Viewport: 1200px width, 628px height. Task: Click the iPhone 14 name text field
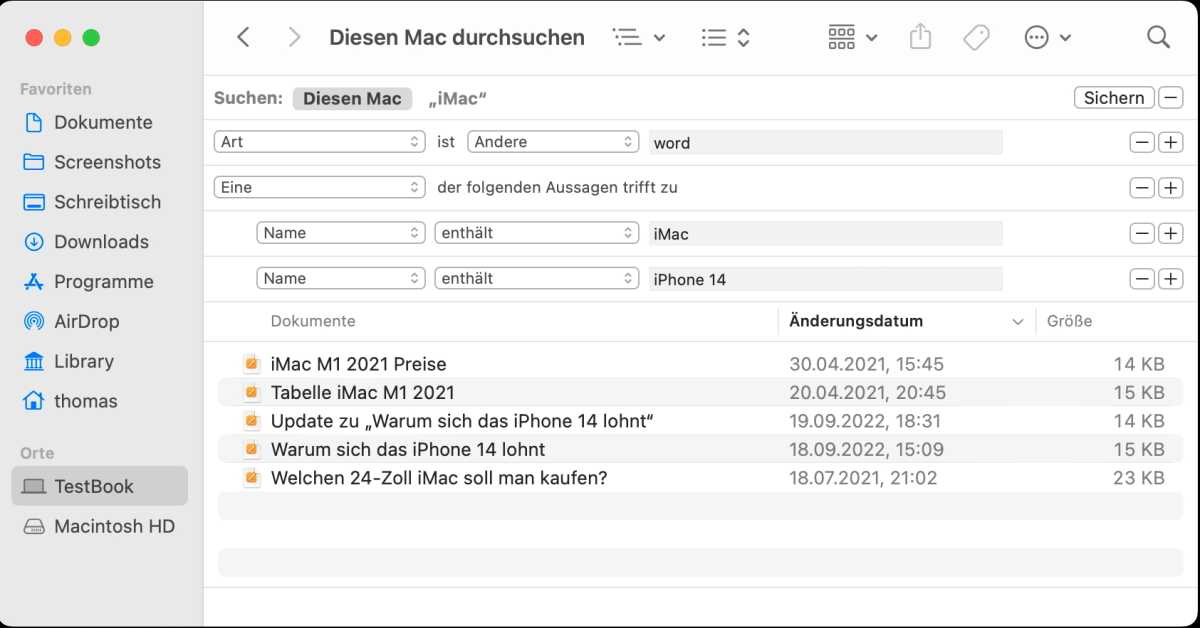pos(825,279)
